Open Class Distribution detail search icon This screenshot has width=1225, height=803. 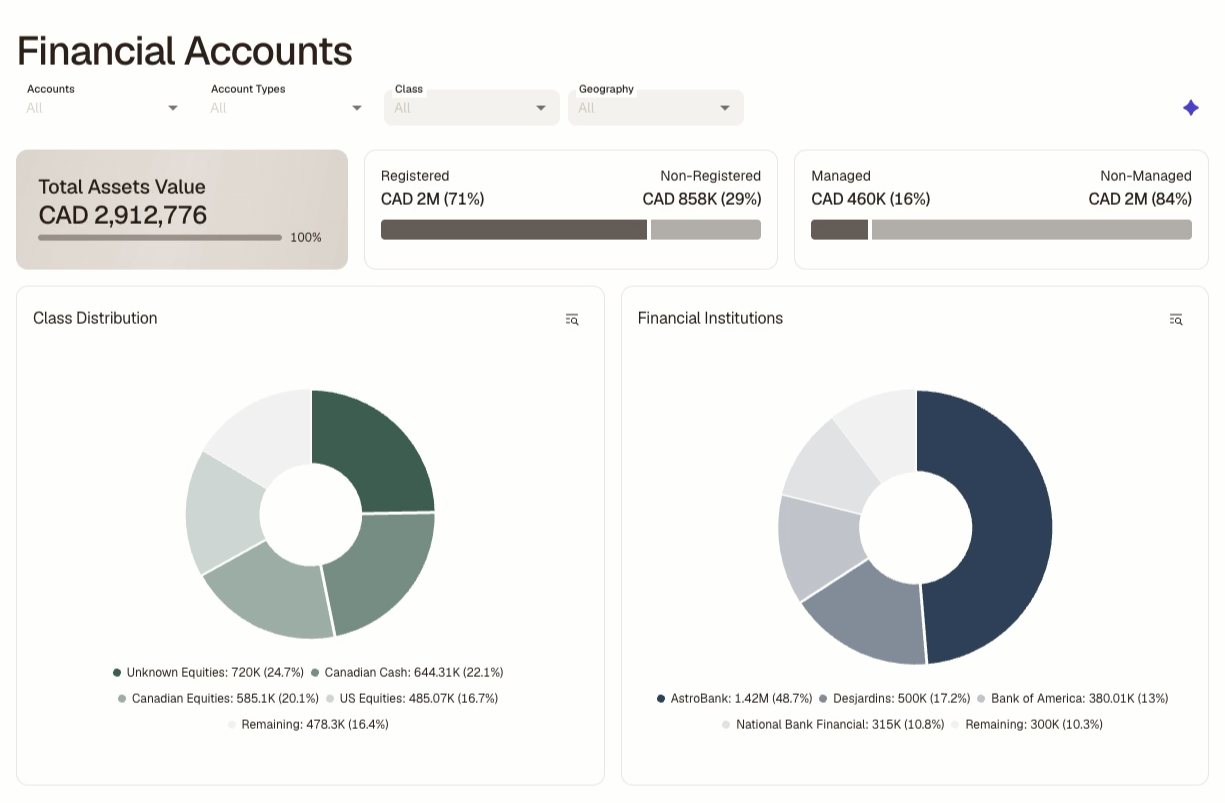click(x=572, y=319)
